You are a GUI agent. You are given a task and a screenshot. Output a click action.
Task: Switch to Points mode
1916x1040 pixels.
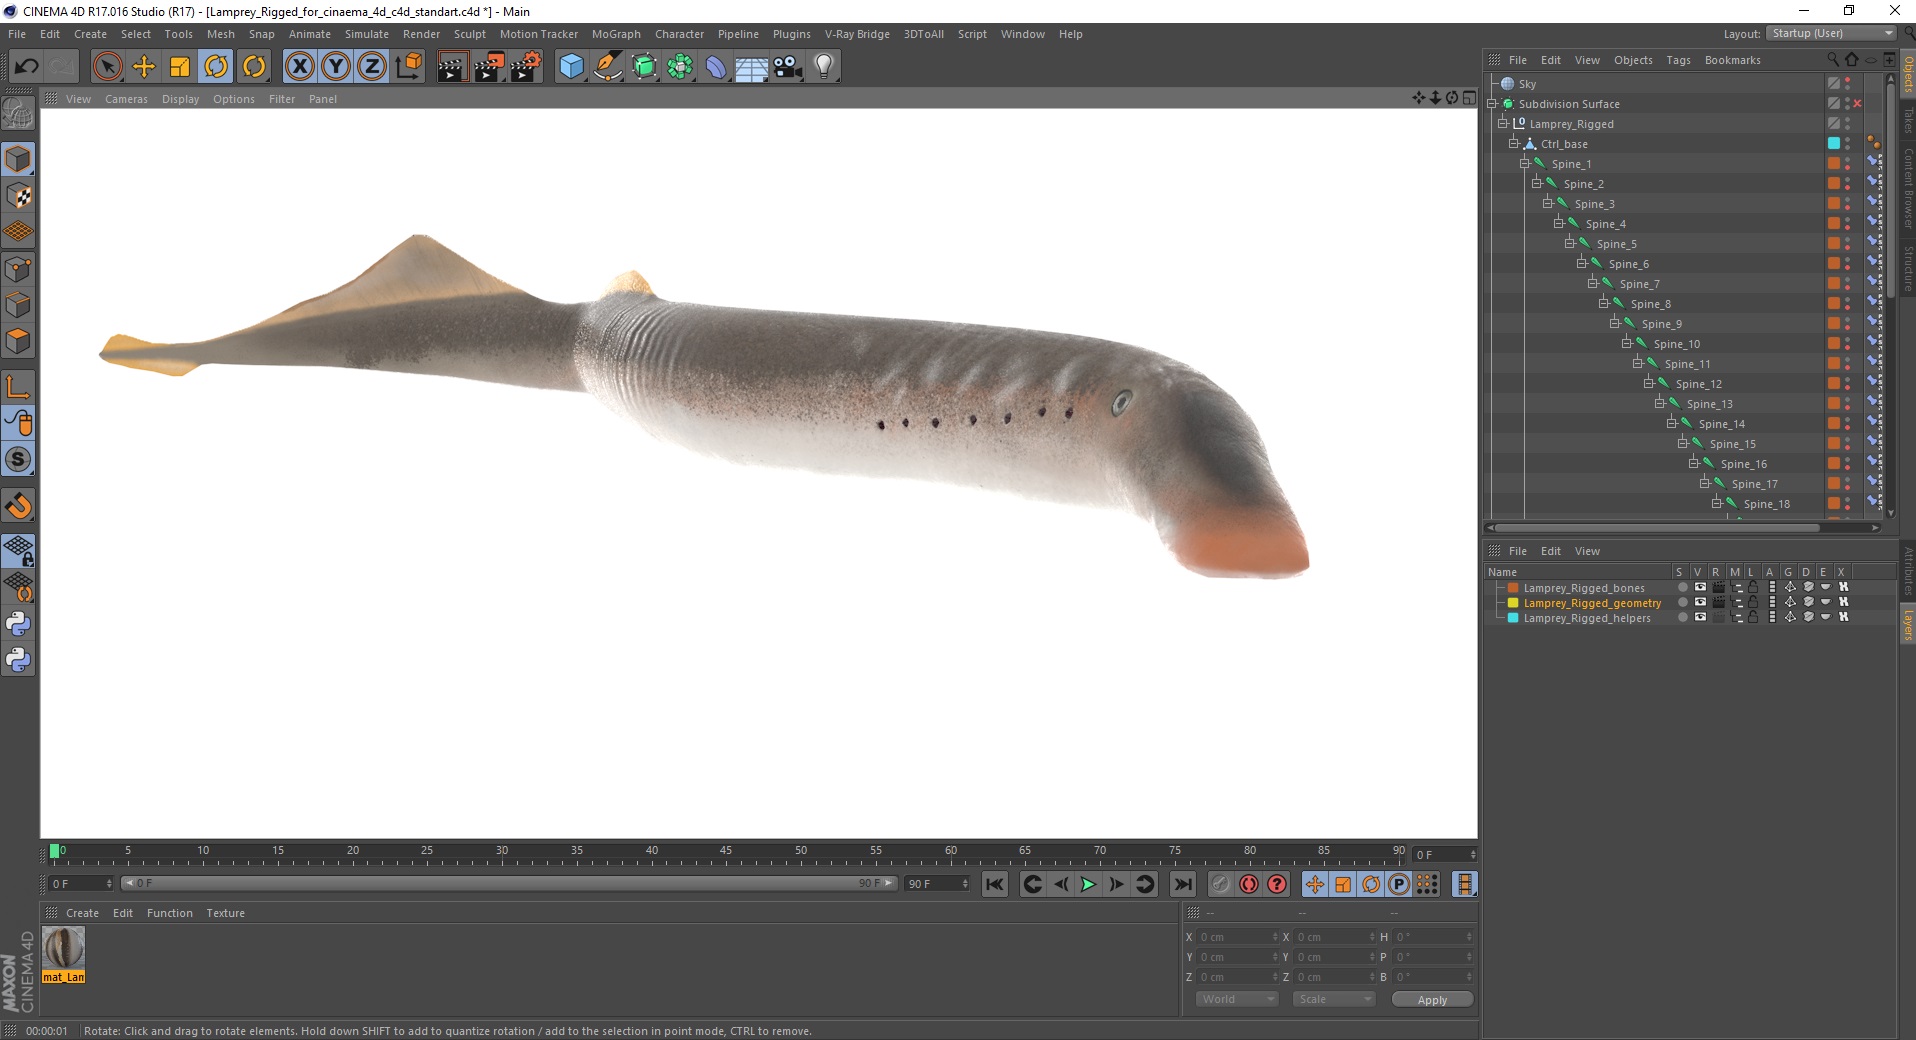click(18, 269)
